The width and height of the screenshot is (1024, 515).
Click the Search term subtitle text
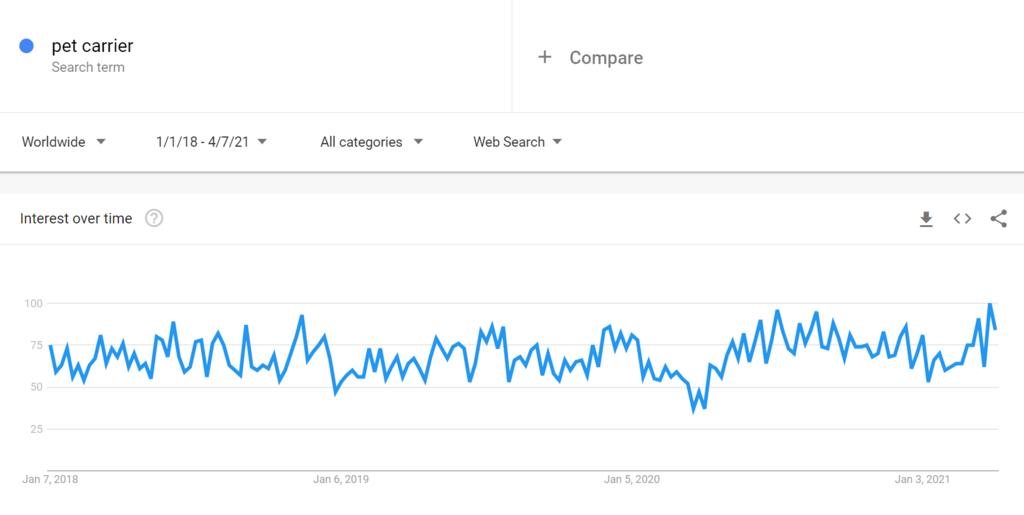point(88,67)
